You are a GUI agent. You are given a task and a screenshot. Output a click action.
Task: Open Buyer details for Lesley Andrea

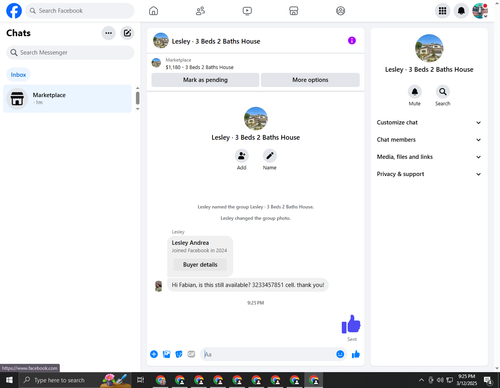tap(200, 265)
